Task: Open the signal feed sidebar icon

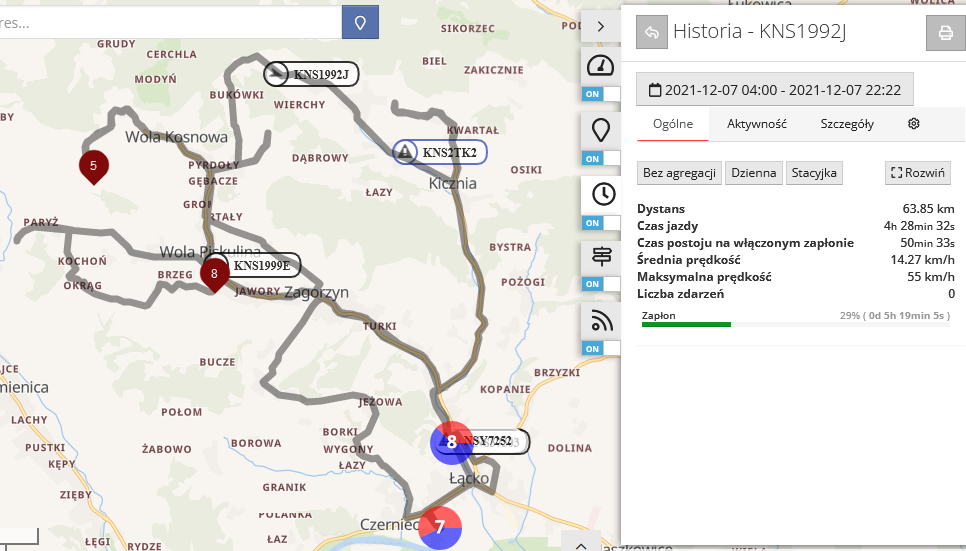Action: coord(600,320)
